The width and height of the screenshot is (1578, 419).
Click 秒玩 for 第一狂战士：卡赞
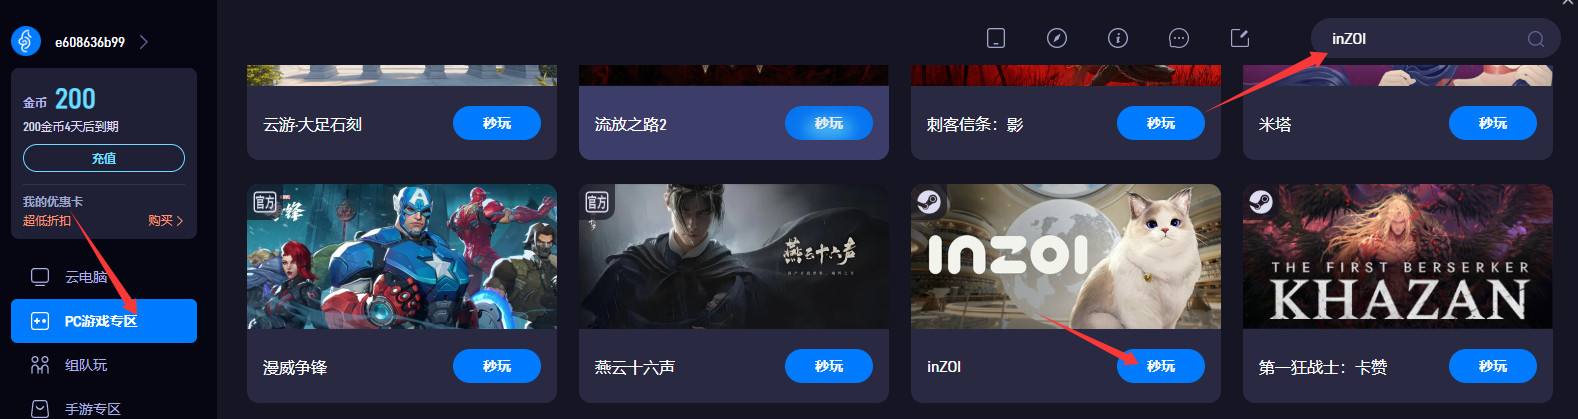pyautogui.click(x=1492, y=366)
